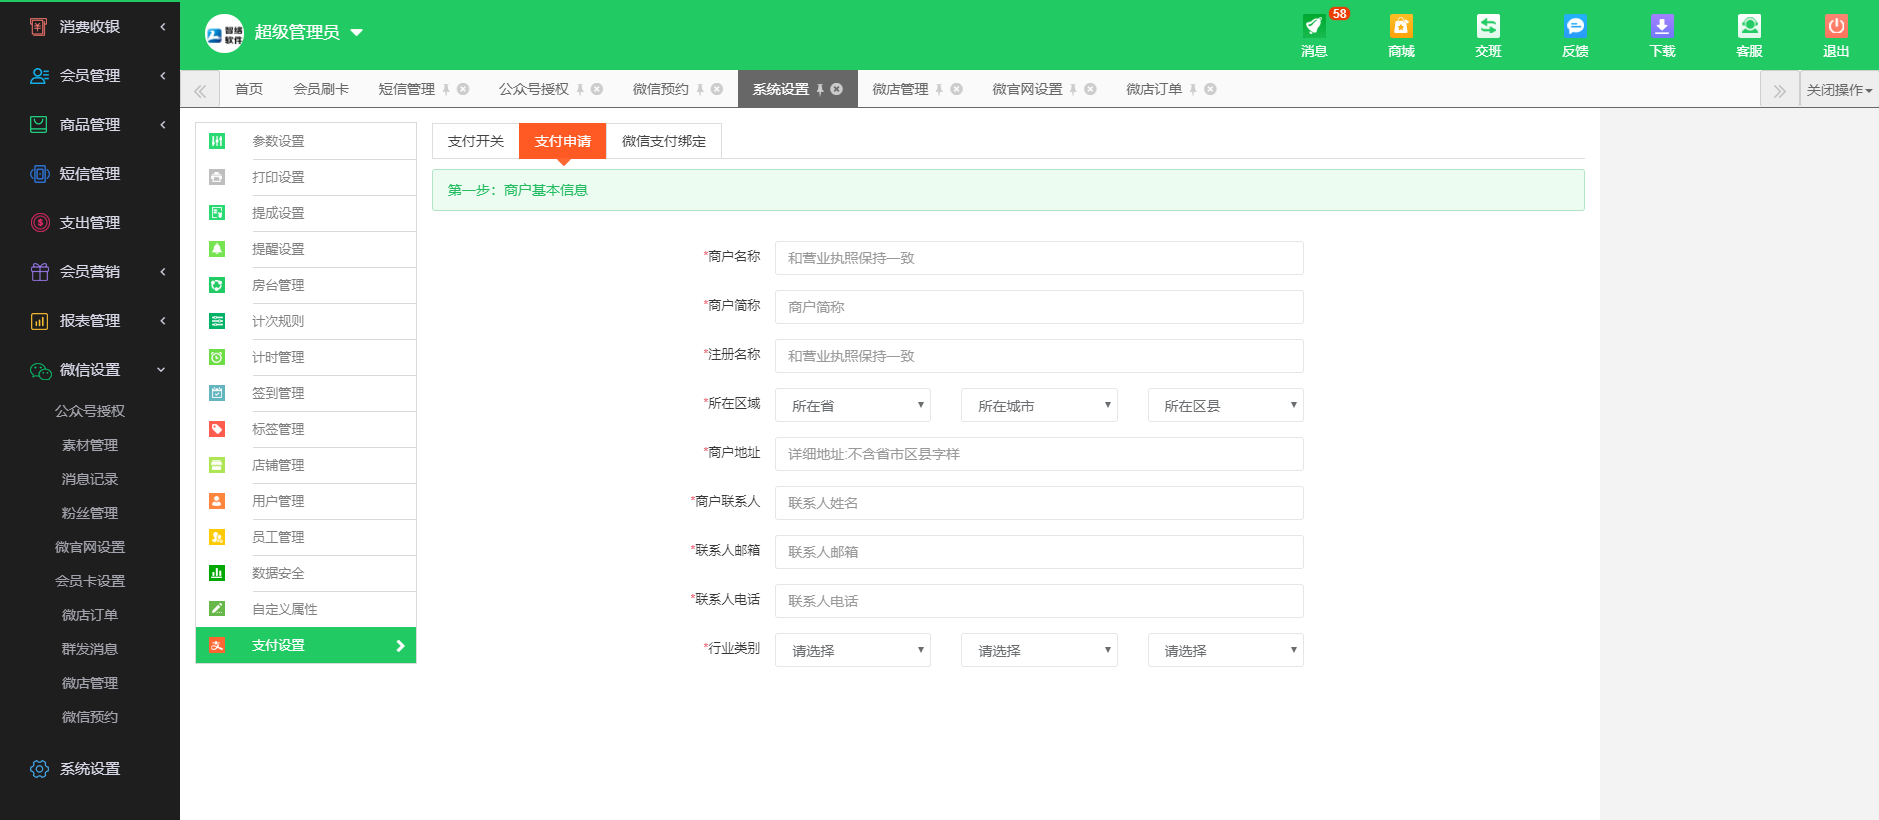The height and width of the screenshot is (820, 1879).
Task: Click the 提成设置 icon
Action: [217, 213]
